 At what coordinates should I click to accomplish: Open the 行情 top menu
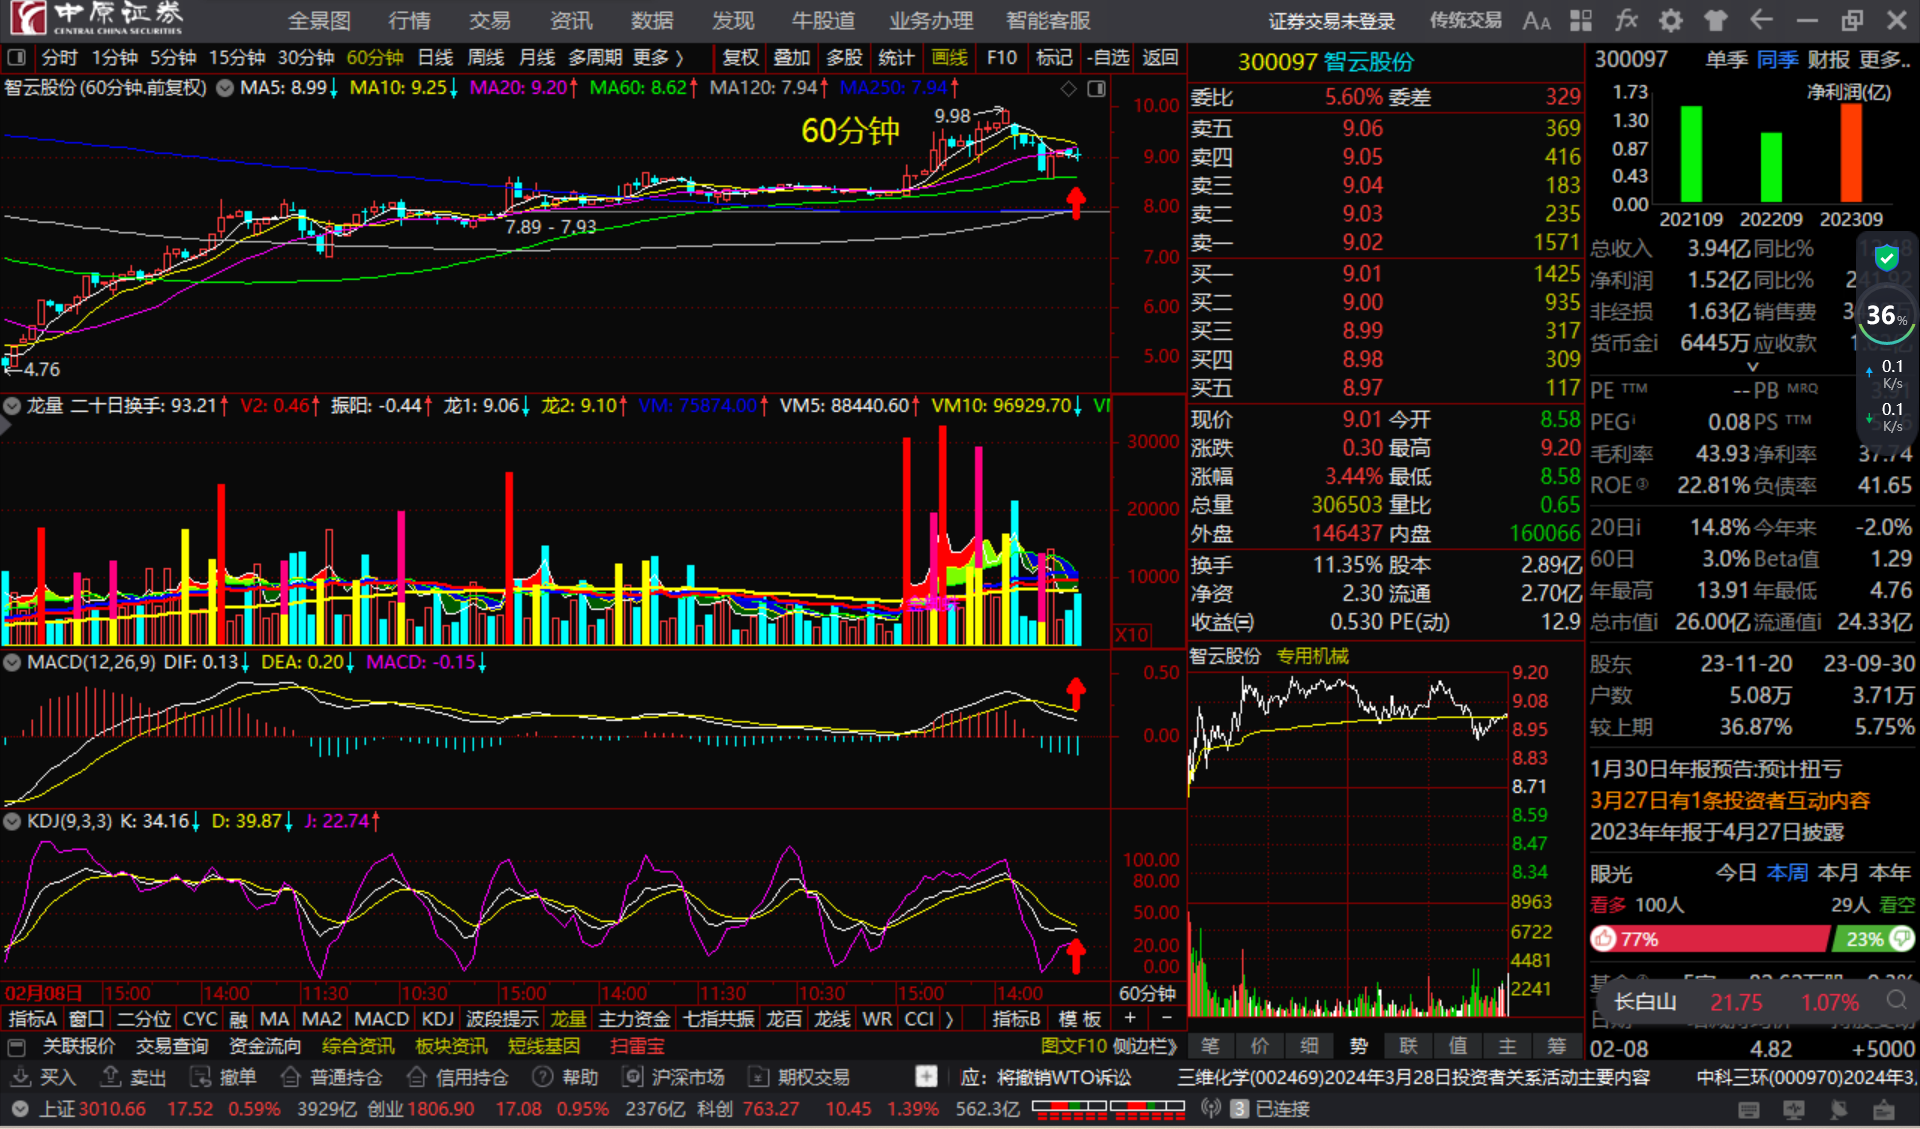click(x=409, y=20)
